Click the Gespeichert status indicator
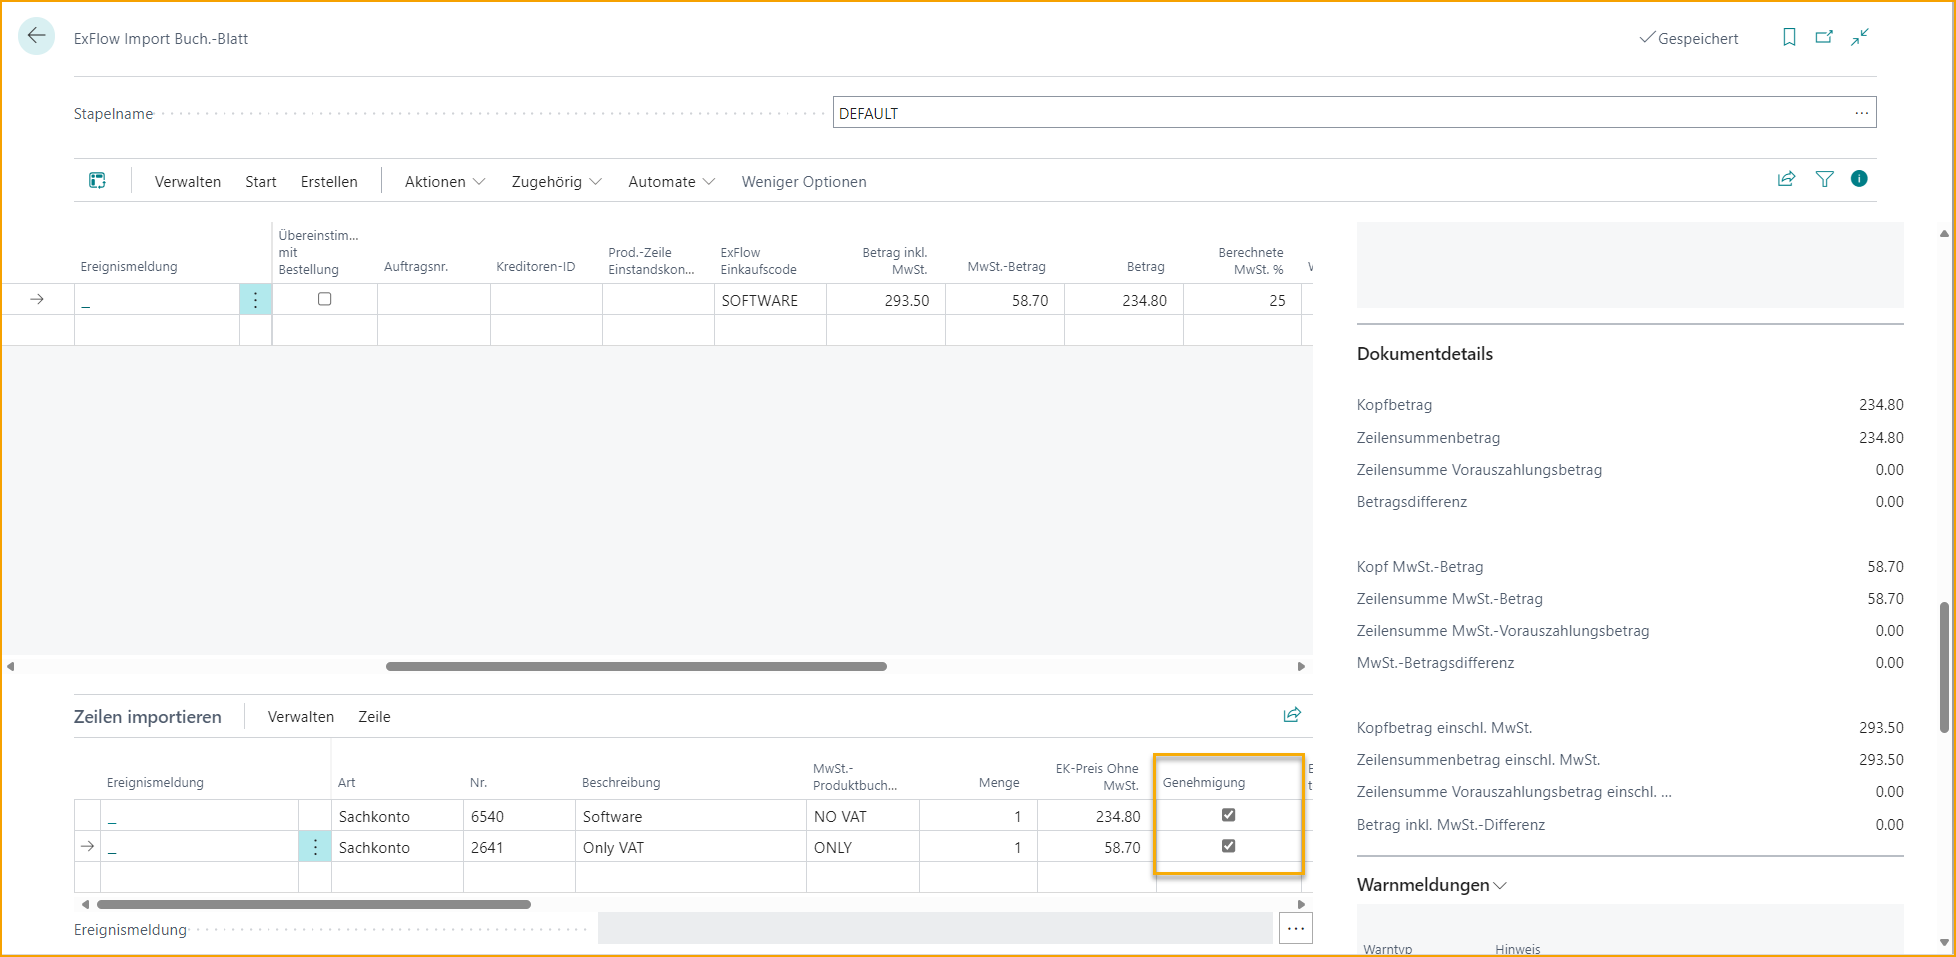The width and height of the screenshot is (1956, 957). tap(1689, 38)
